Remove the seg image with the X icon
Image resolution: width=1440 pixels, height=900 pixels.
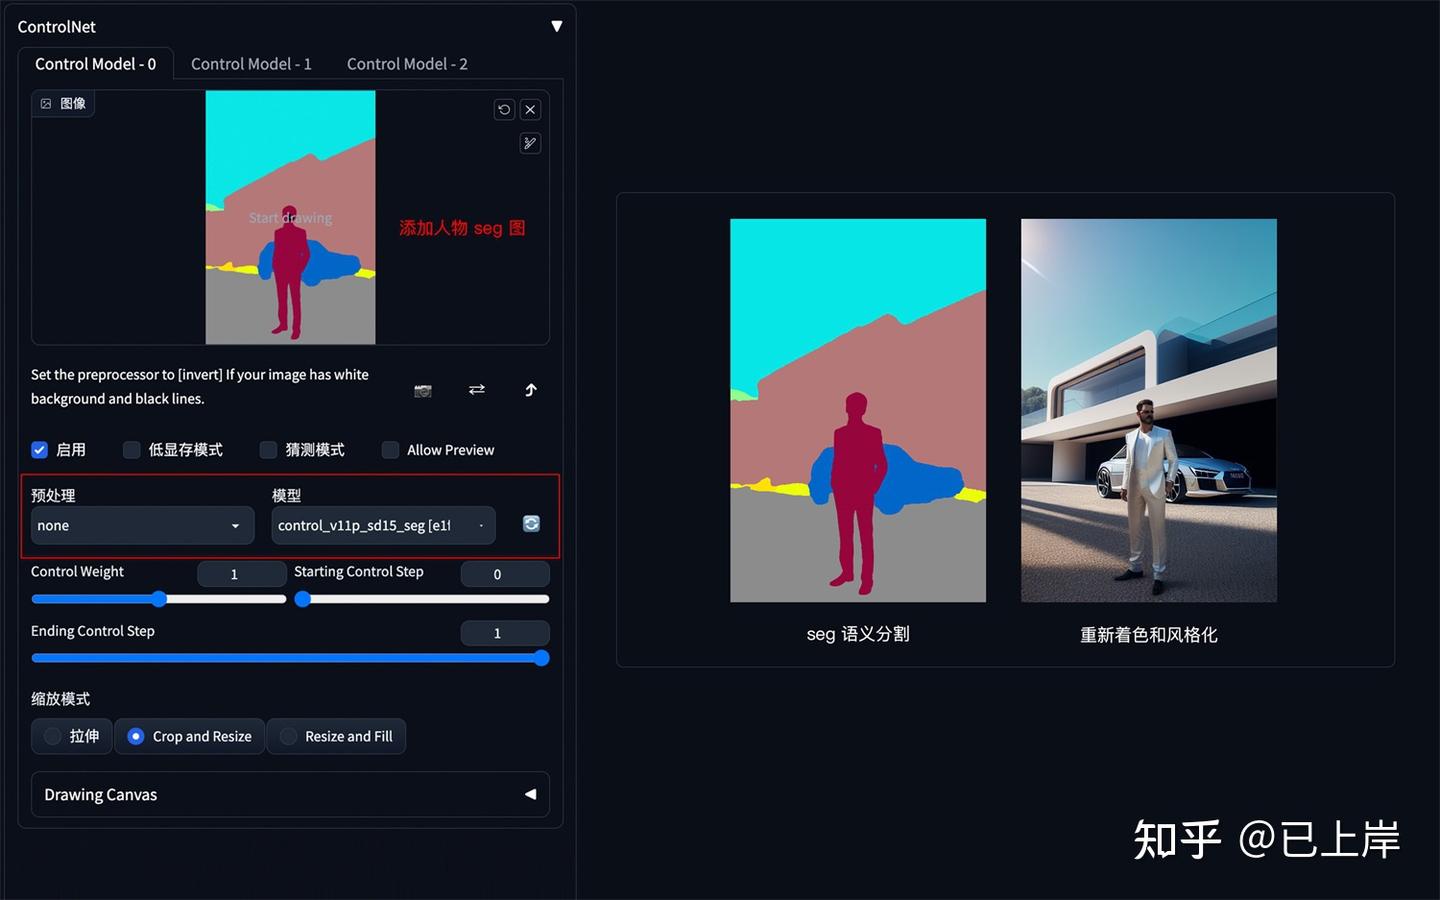[530, 109]
